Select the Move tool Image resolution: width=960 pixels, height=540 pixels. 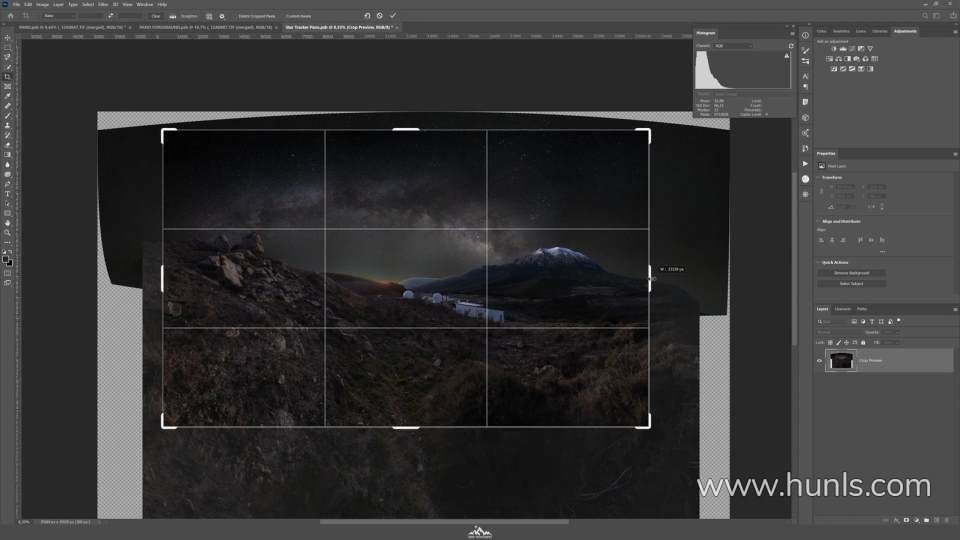tap(7, 38)
